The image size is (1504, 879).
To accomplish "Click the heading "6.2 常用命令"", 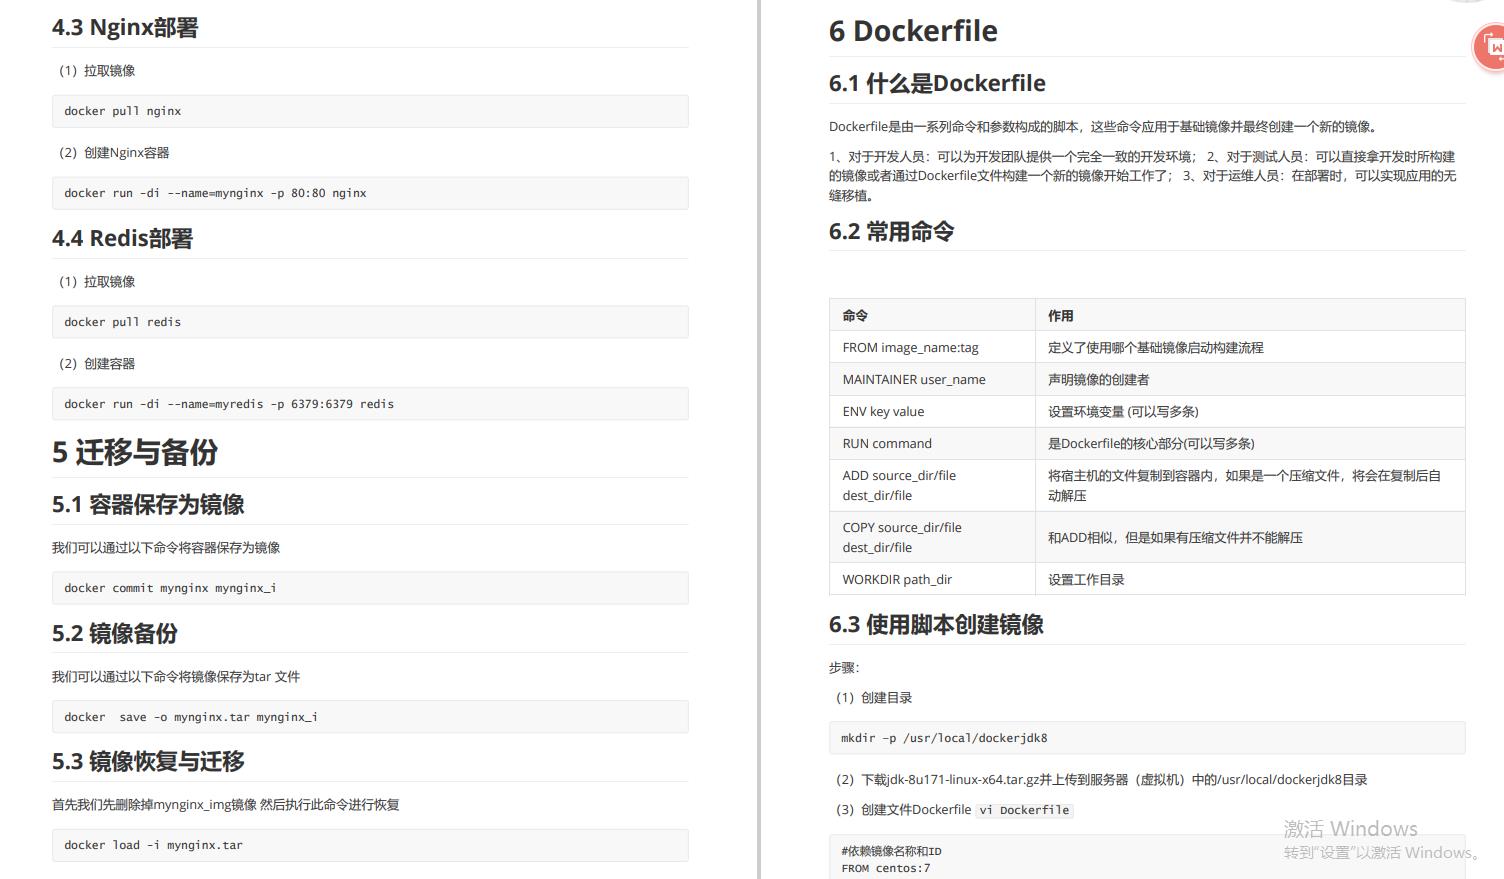I will (891, 231).
